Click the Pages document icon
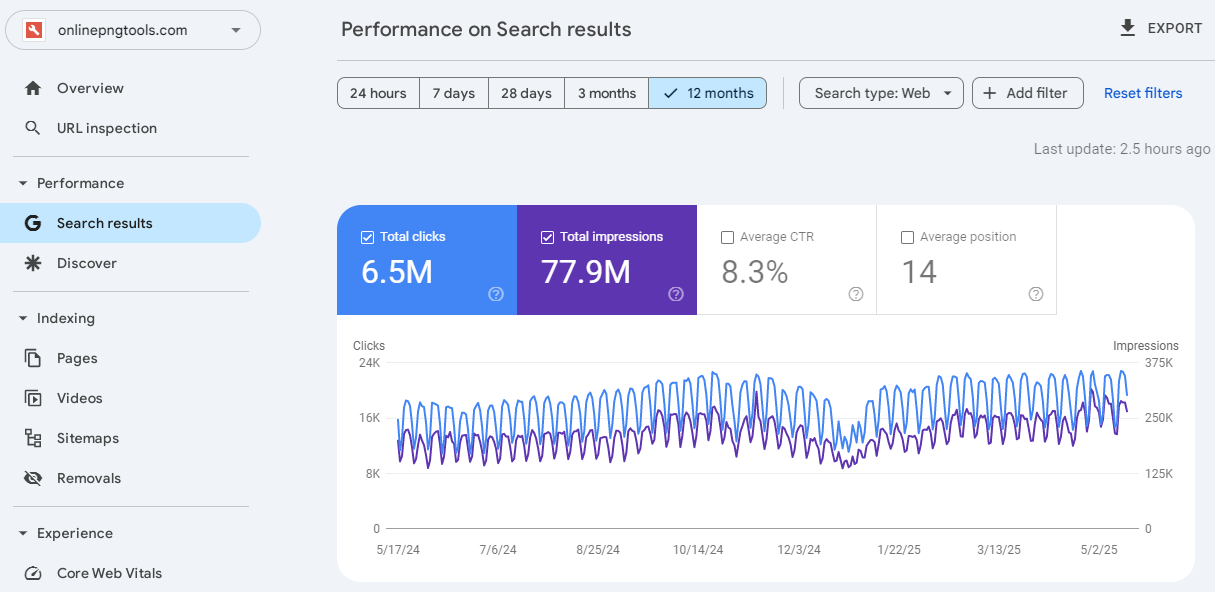 point(33,358)
